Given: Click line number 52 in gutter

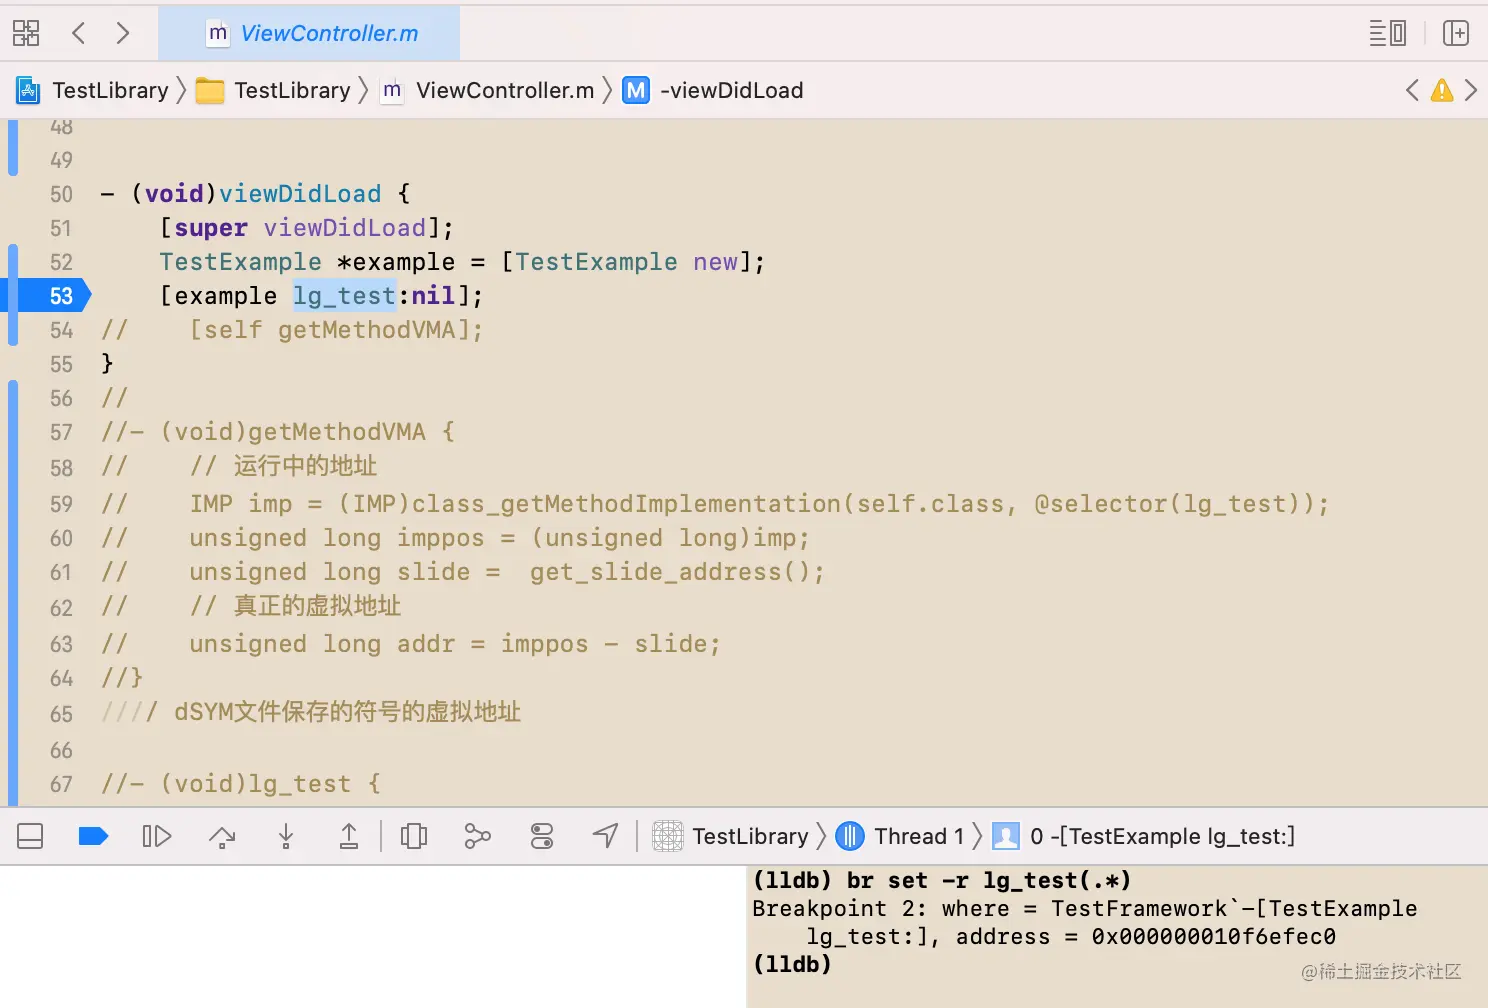Looking at the screenshot, I should (61, 262).
